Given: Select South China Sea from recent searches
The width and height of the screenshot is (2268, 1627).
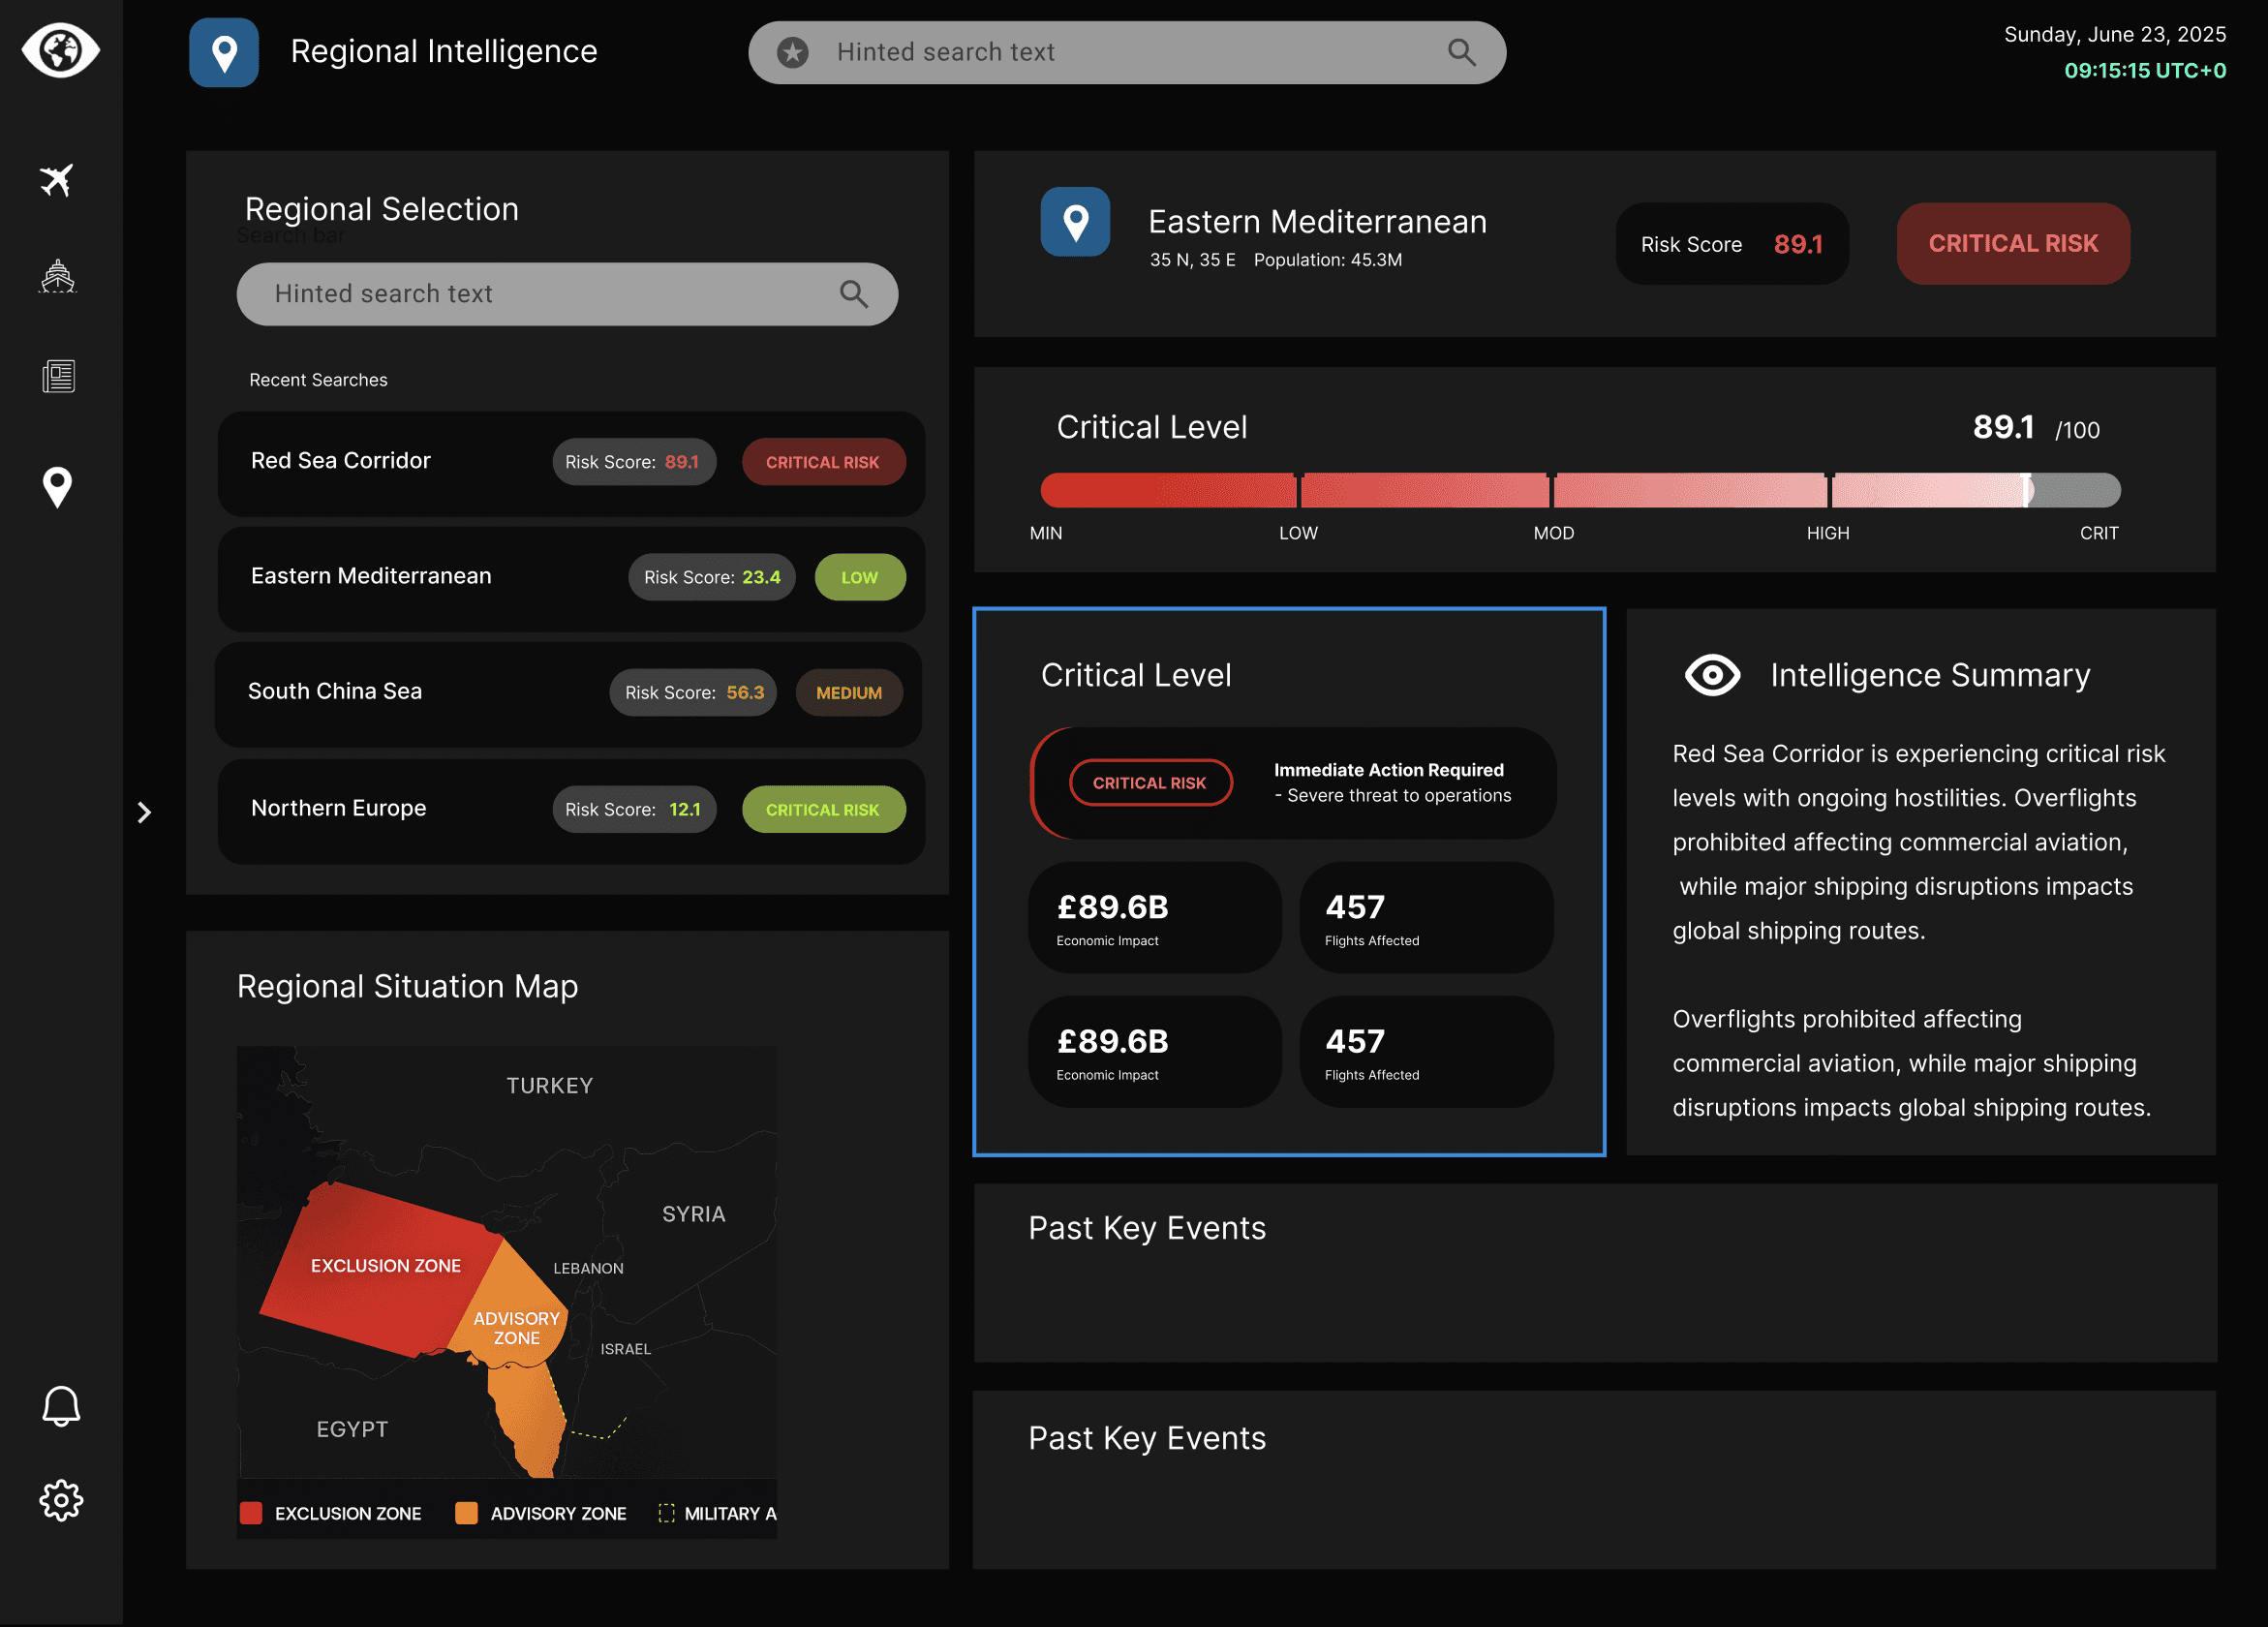Looking at the screenshot, I should point(571,693).
